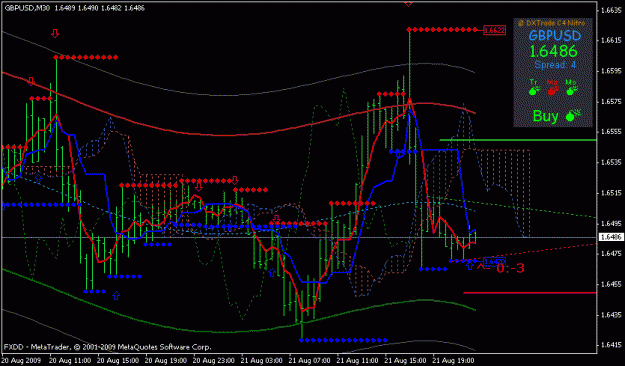Click the 1.6515 price scale label
This screenshot has height=366, width=625.
(x=611, y=193)
